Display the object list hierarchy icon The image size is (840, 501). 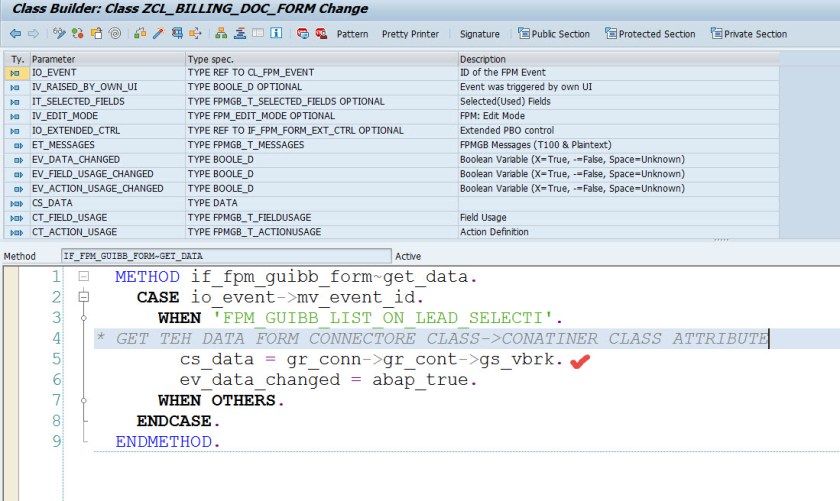coord(221,34)
